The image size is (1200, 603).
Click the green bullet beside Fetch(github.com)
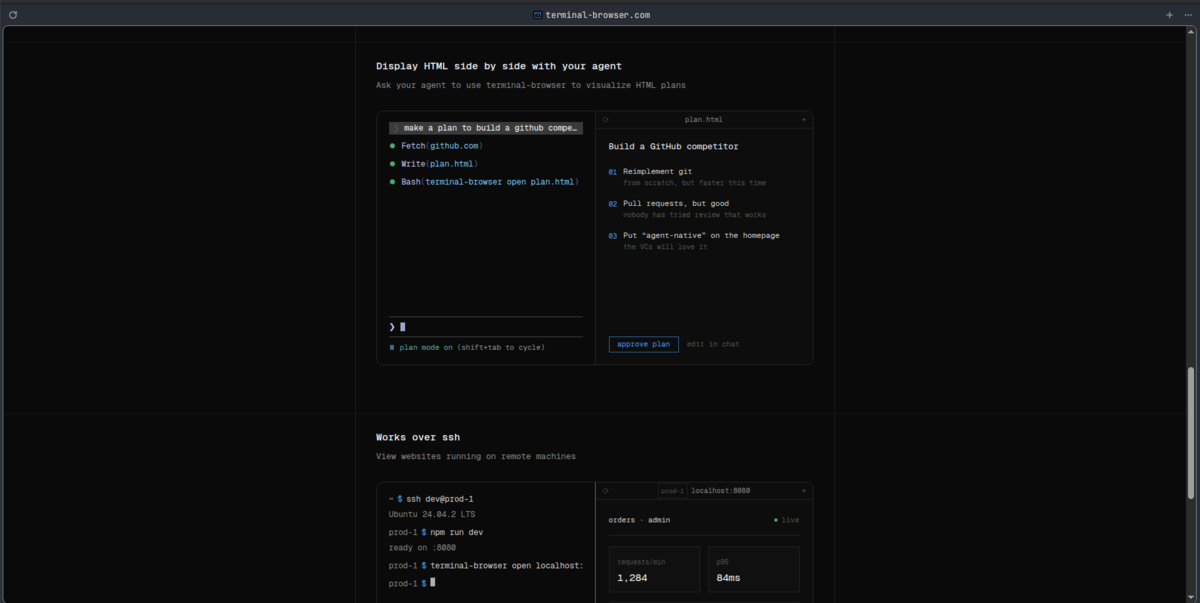coord(392,146)
